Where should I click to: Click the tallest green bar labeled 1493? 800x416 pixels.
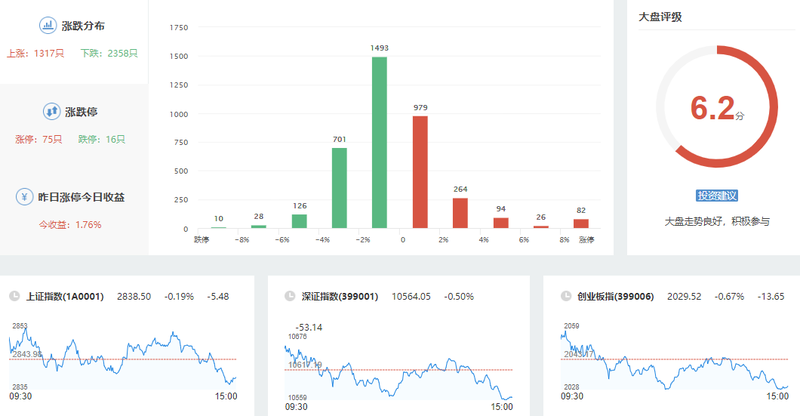[x=379, y=142]
